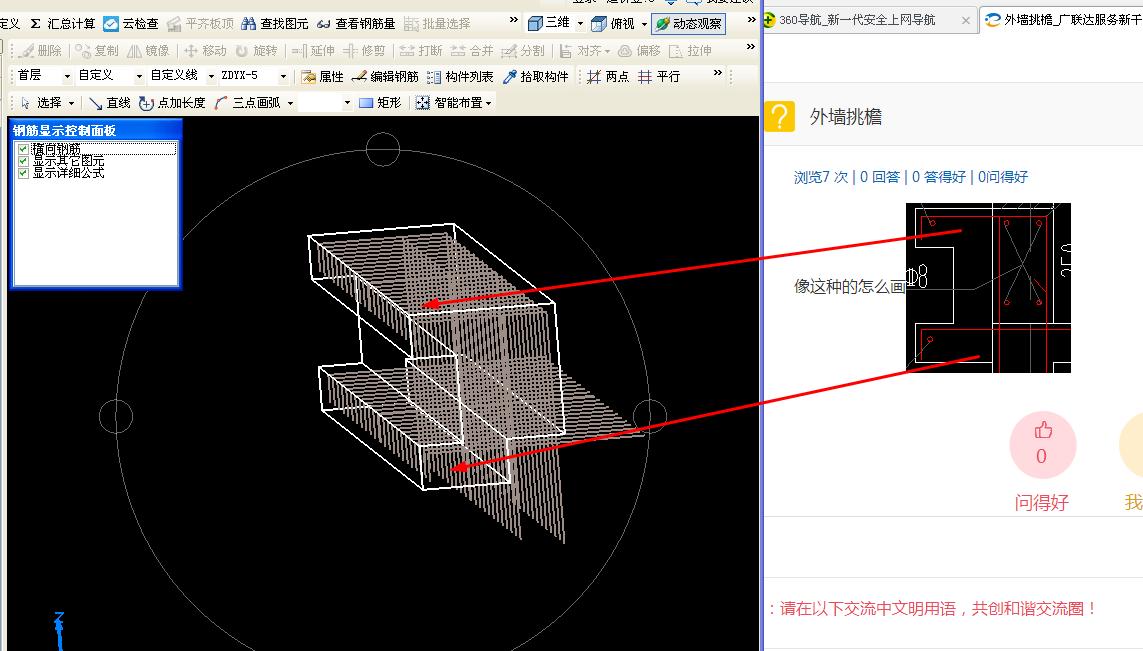Click the grayed 平齐板顶 tool
Screen dimensions: 1143x651
200,23
